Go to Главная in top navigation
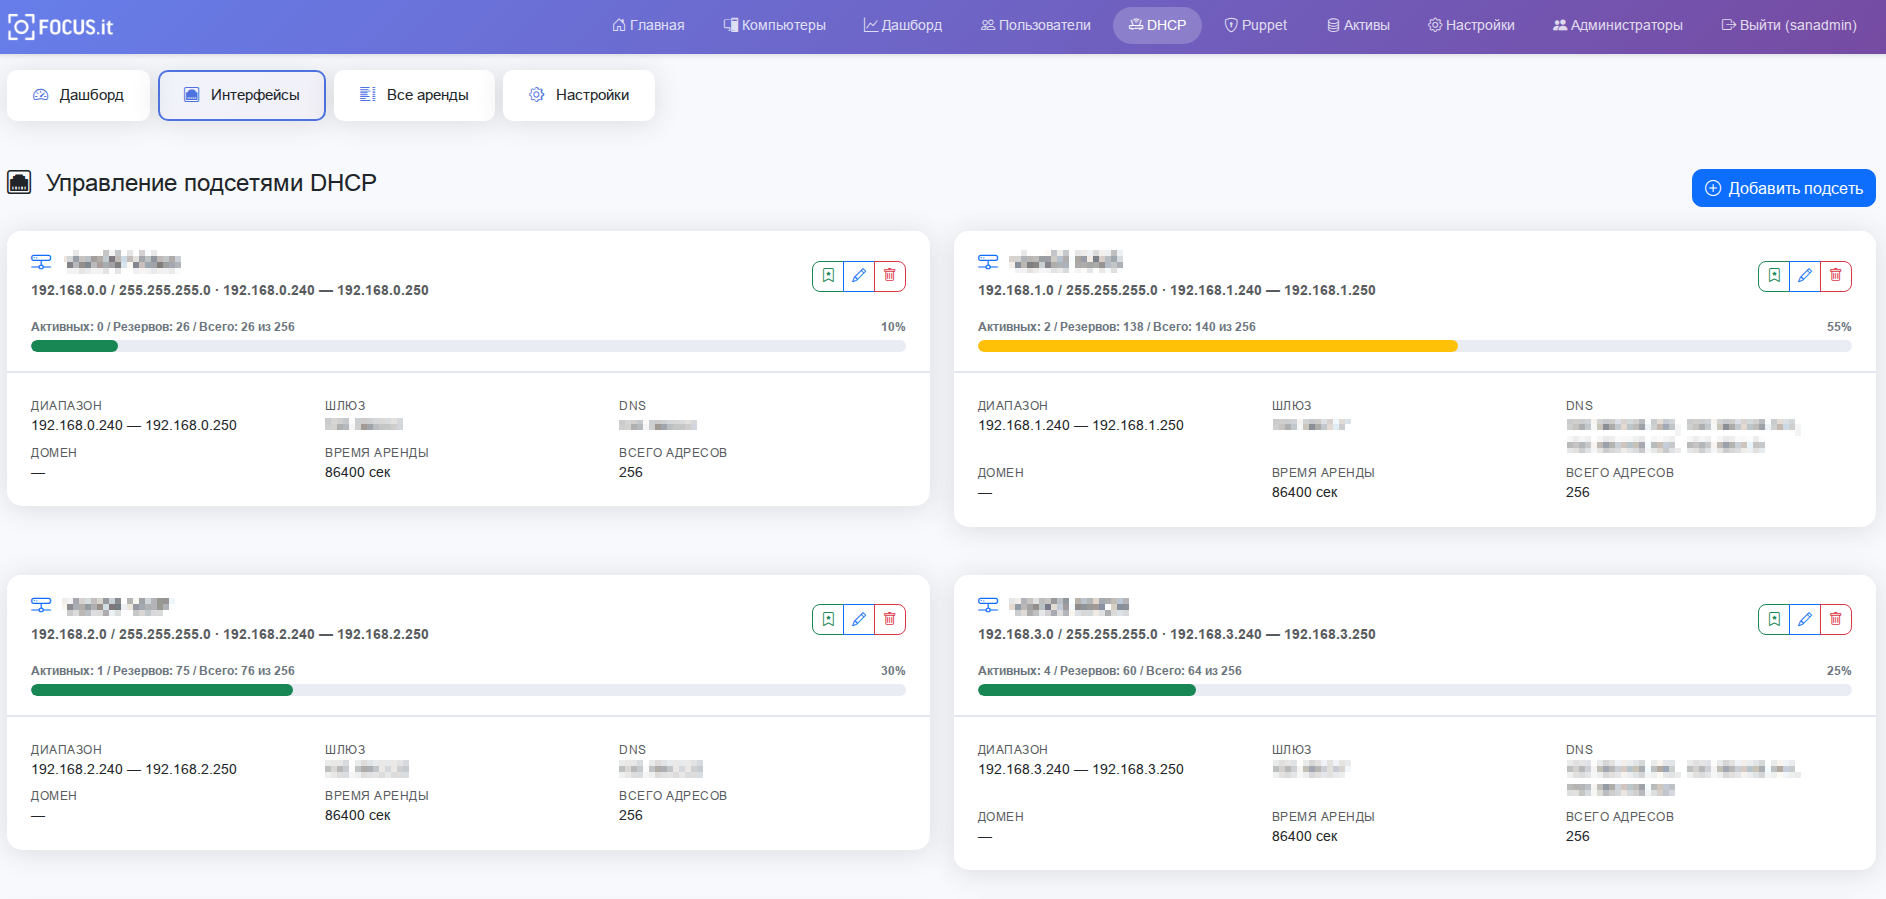The width and height of the screenshot is (1886, 899). click(x=648, y=25)
